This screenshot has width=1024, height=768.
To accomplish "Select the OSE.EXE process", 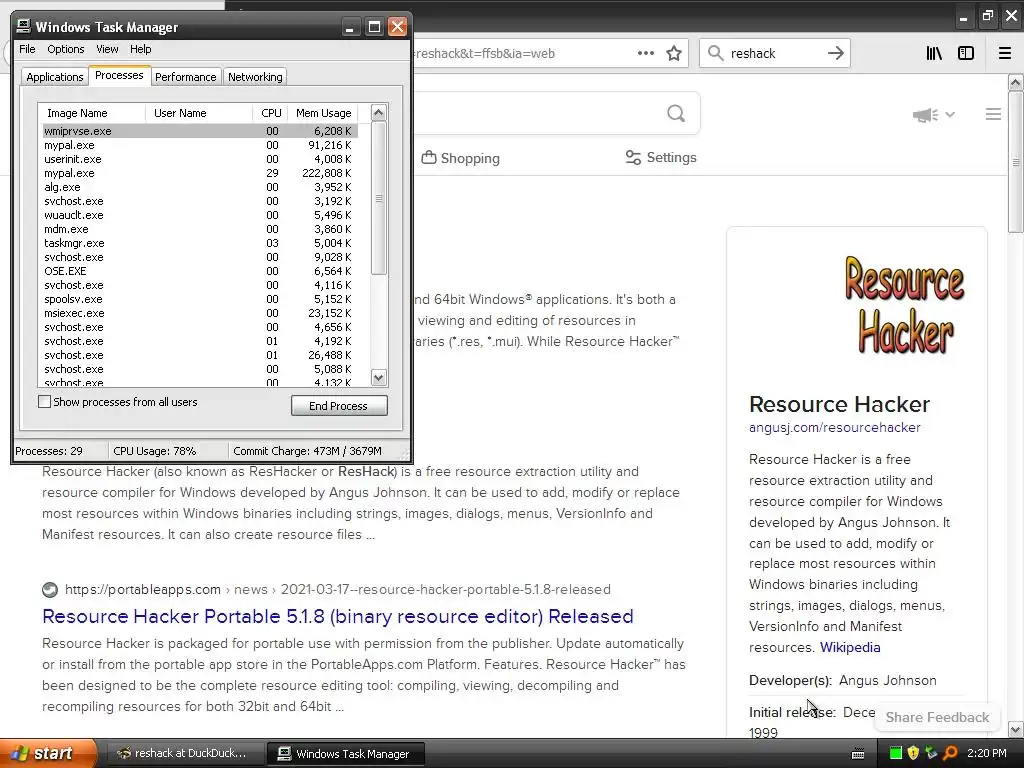I will point(200,271).
